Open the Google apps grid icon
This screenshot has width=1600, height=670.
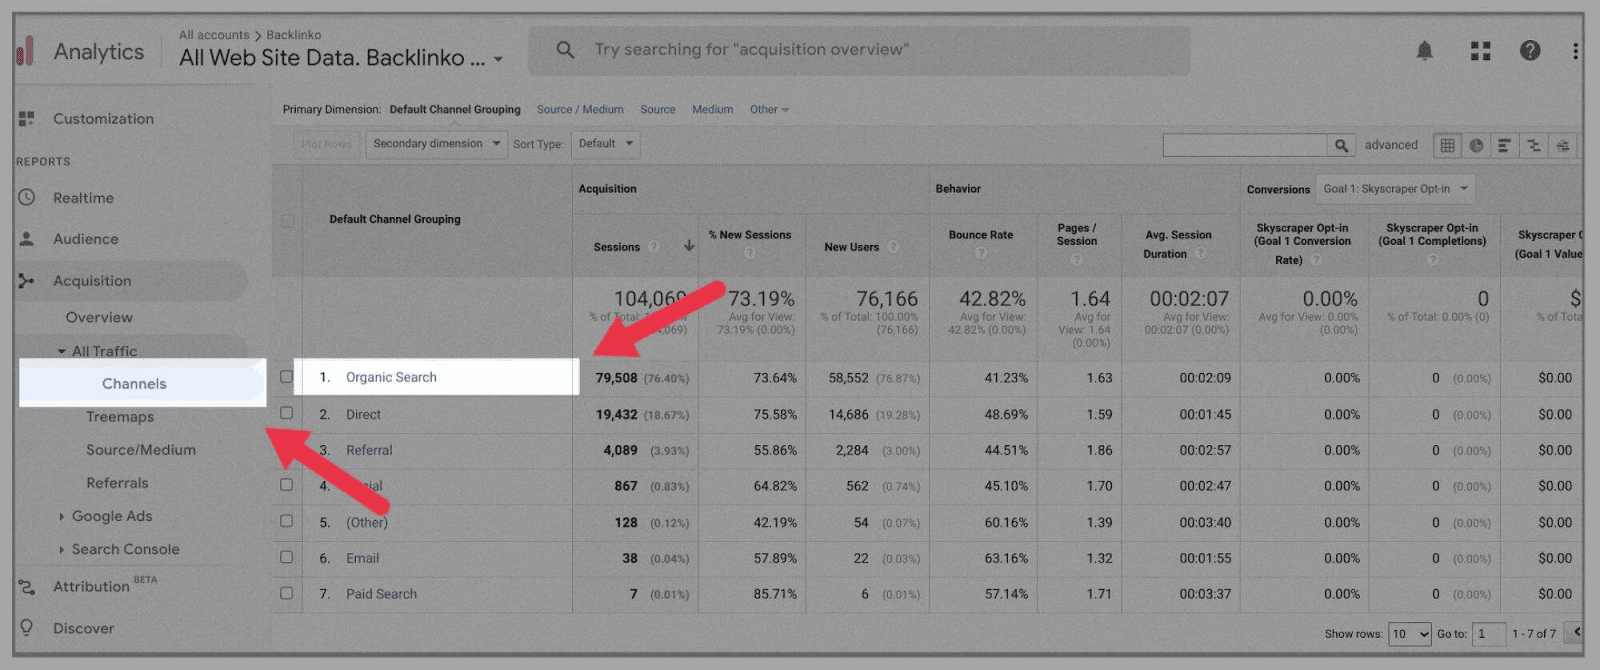1480,51
